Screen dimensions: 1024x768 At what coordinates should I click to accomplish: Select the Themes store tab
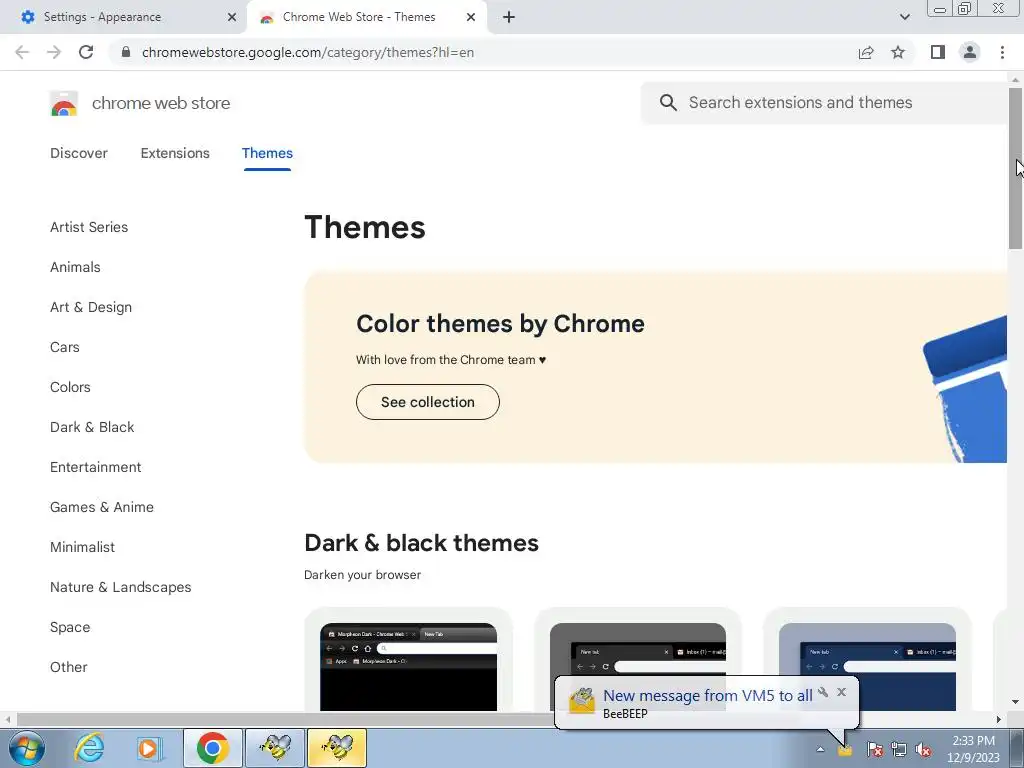tap(267, 153)
